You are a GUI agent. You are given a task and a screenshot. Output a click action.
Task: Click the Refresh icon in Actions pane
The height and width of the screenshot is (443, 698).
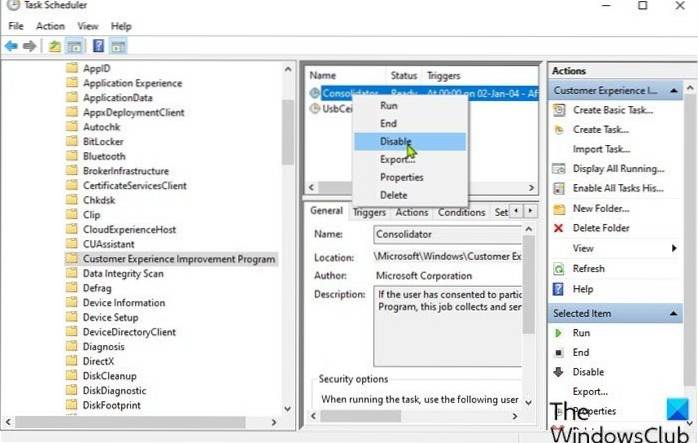tap(559, 269)
